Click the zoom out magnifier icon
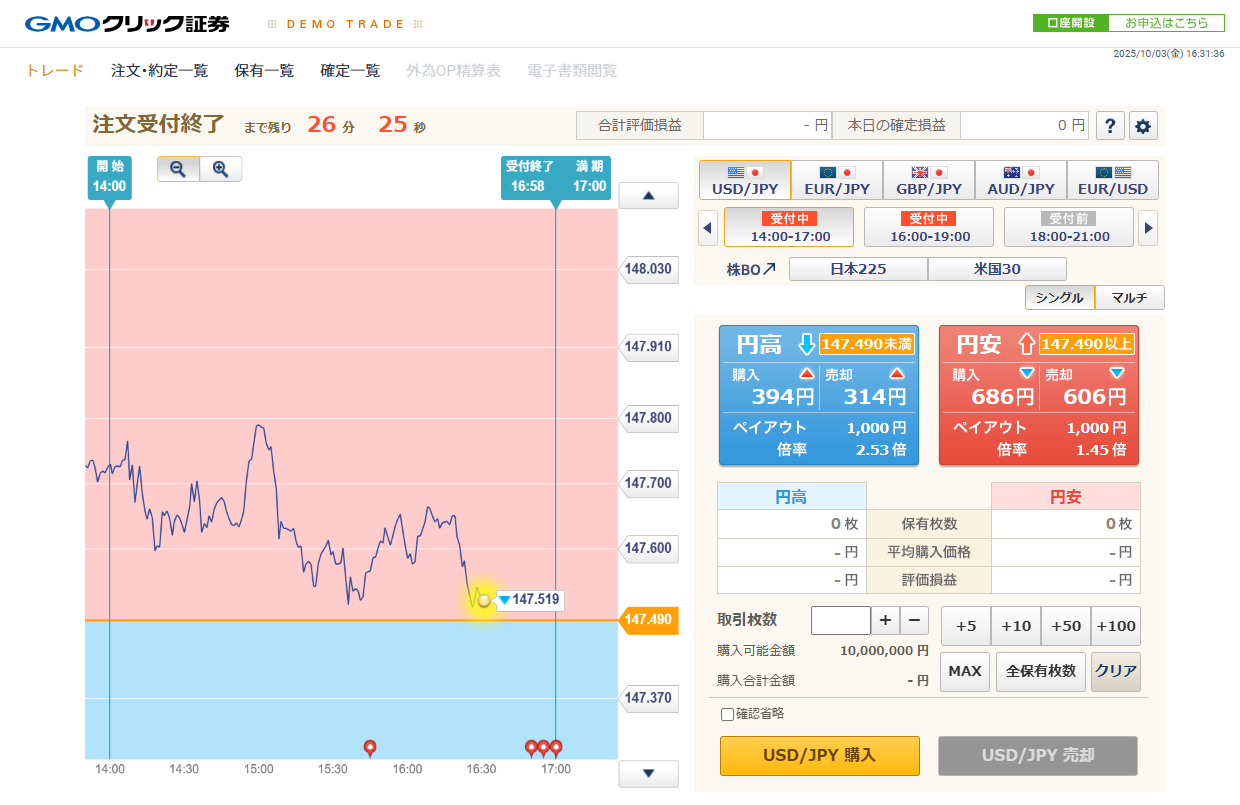This screenshot has height=805, width=1240. pyautogui.click(x=178, y=169)
